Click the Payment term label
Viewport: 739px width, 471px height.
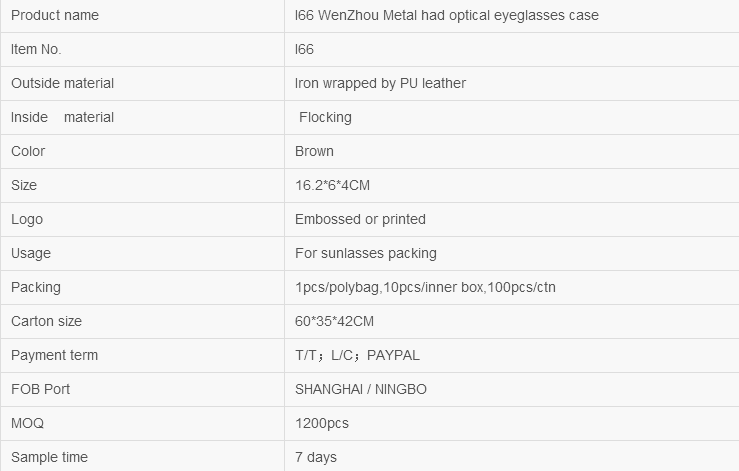[x=54, y=355]
